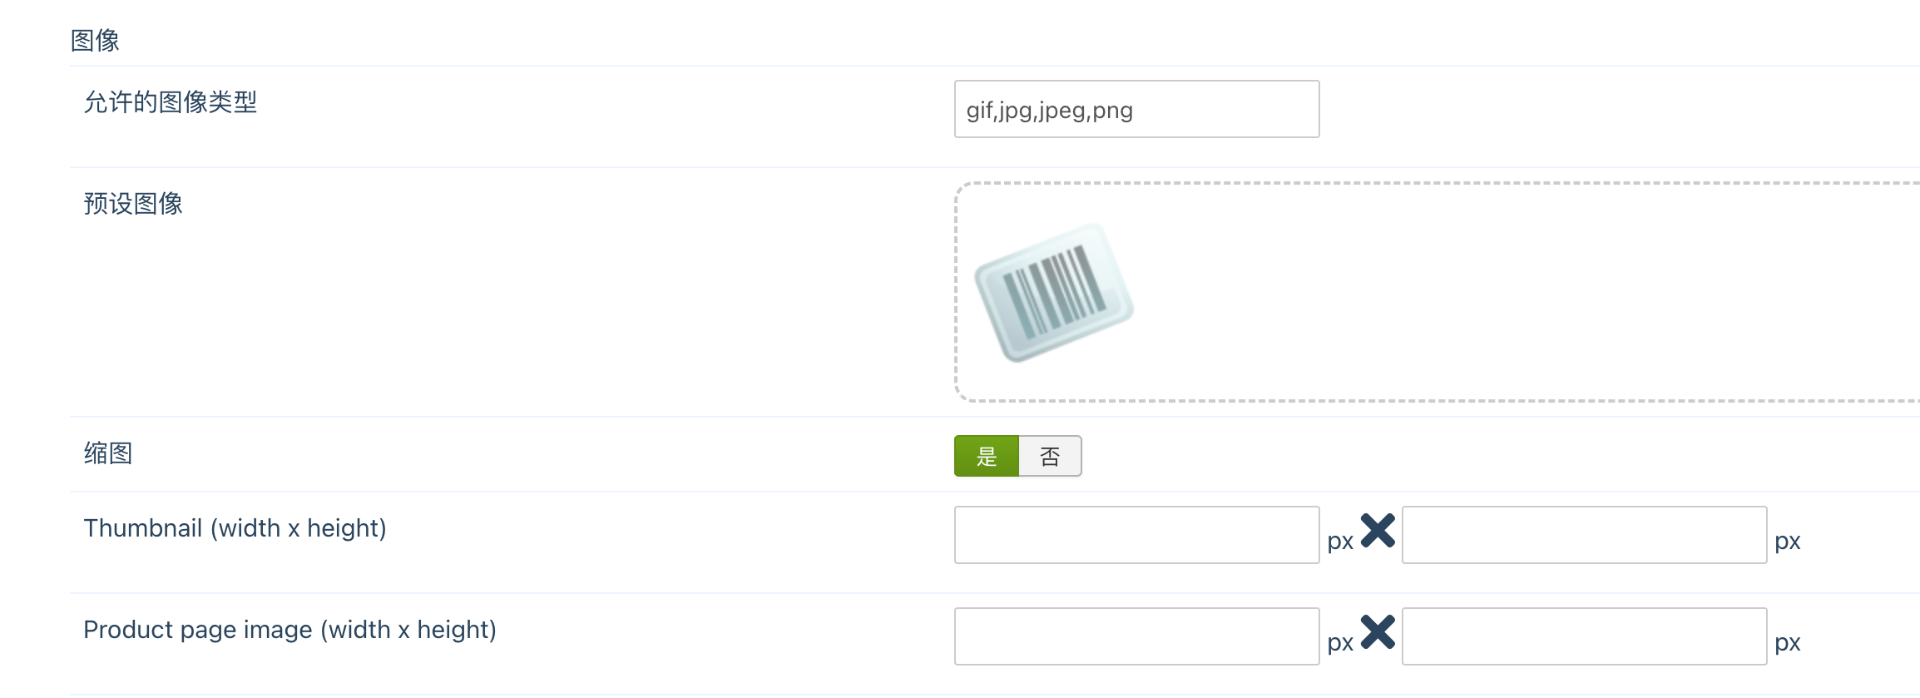
Task: Click px unit after Thumbnail height field
Action: tap(1787, 542)
